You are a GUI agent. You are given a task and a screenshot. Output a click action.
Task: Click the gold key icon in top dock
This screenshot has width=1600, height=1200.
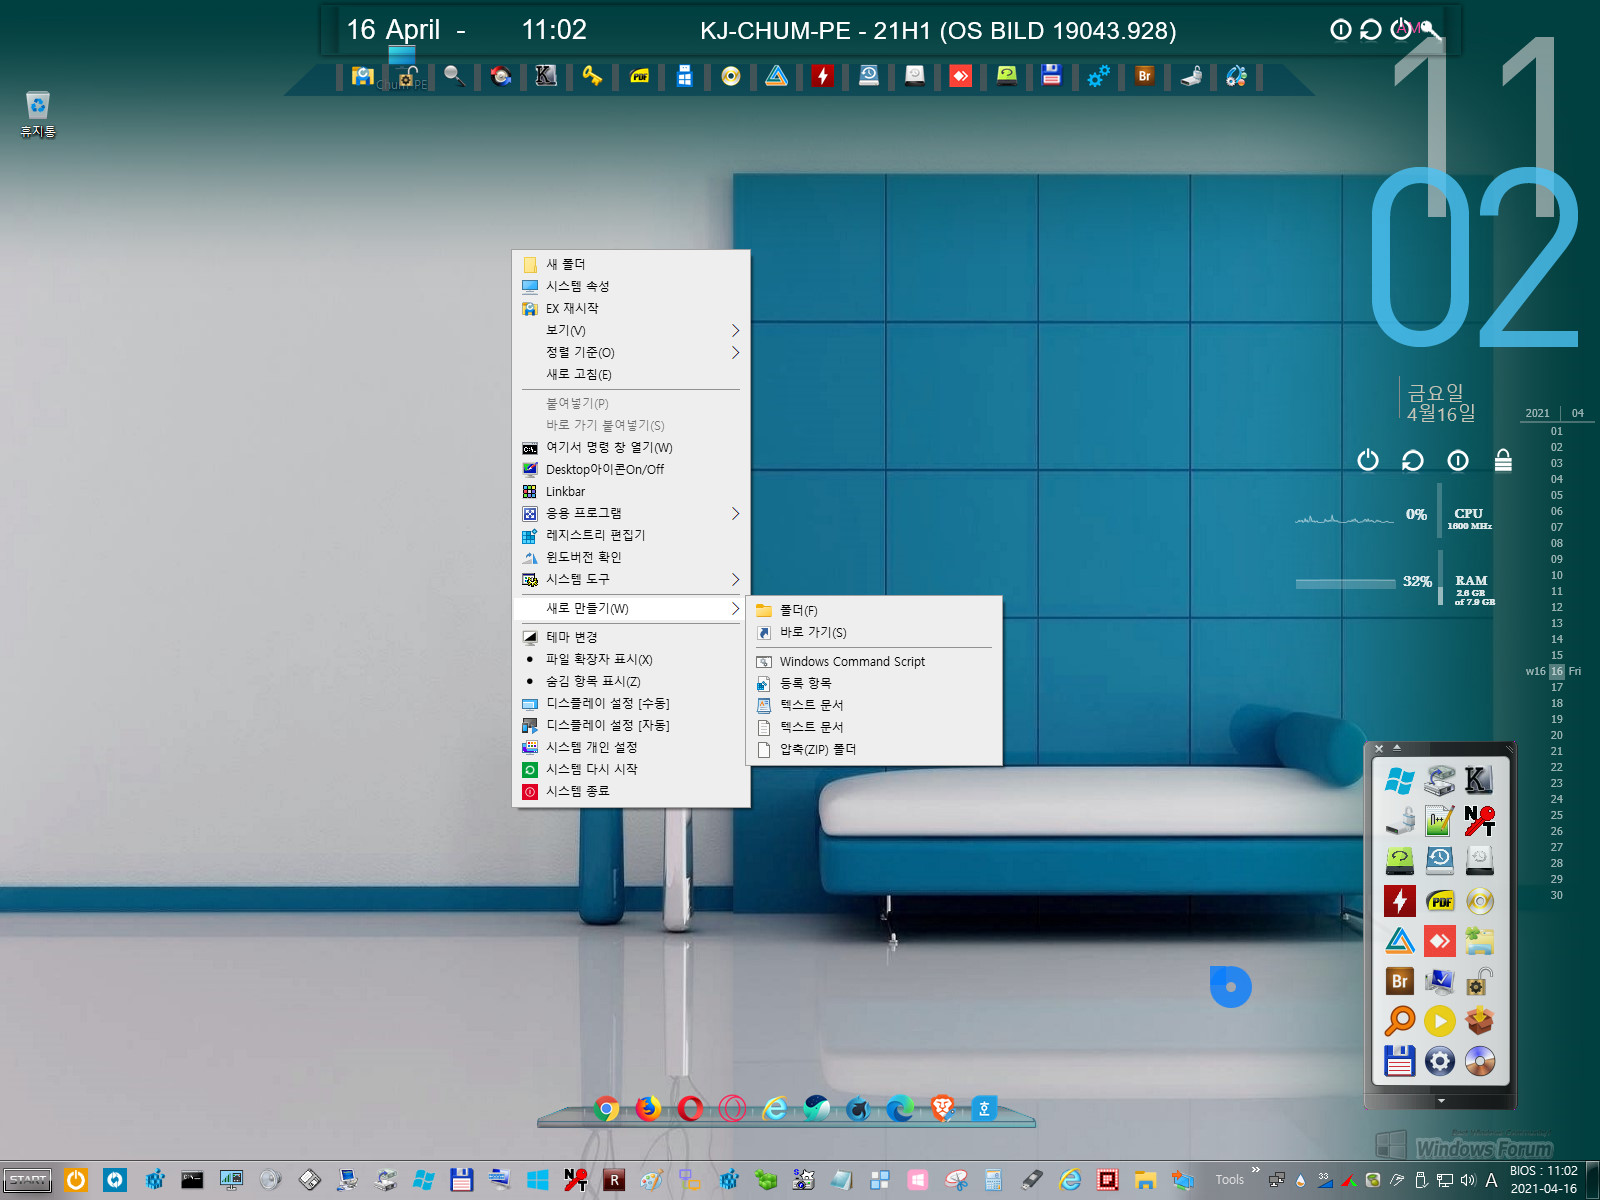point(593,76)
